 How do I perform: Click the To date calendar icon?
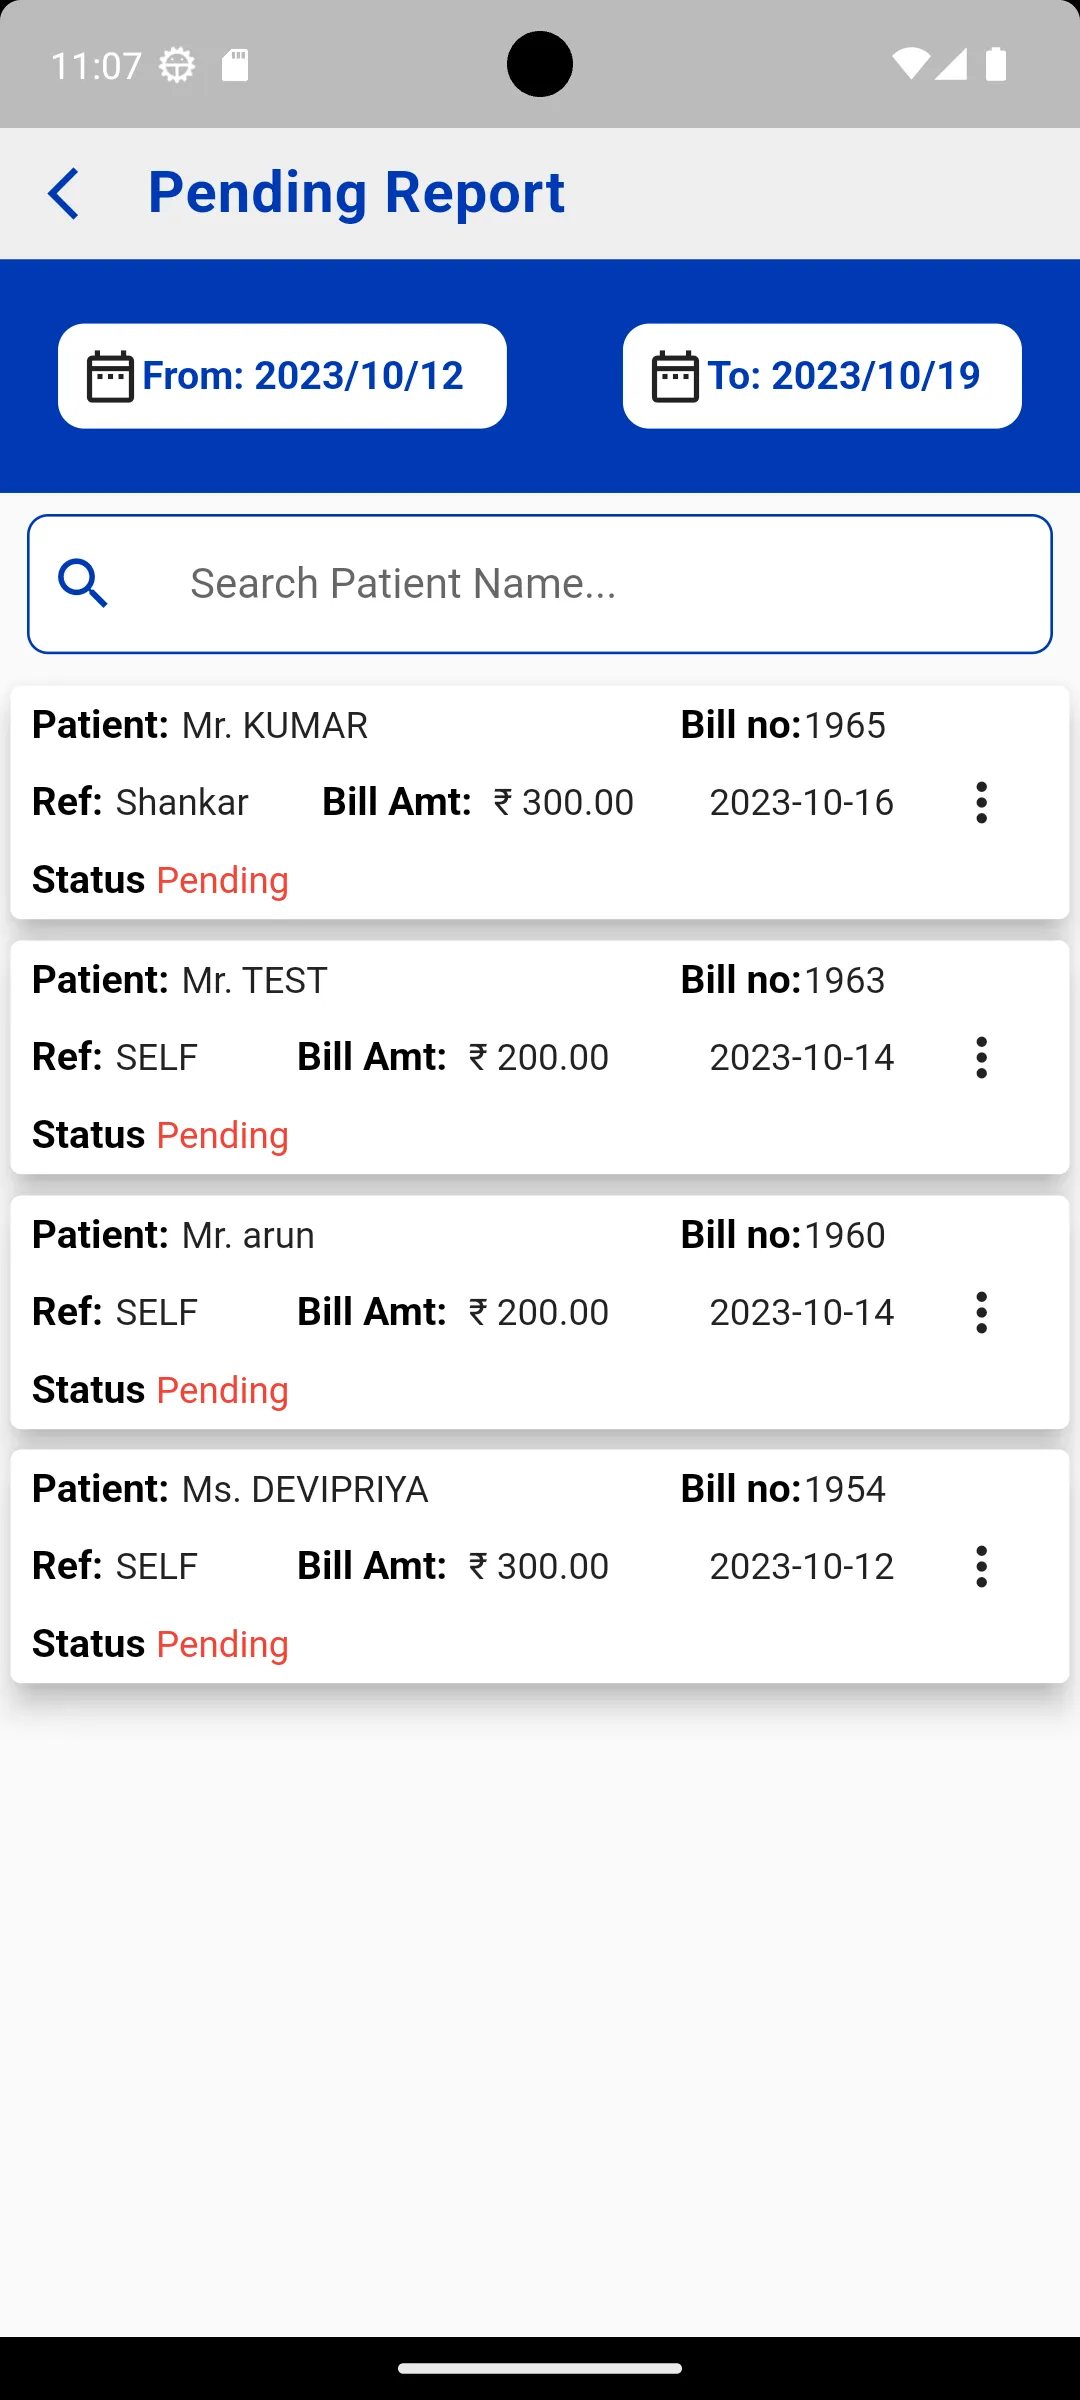(675, 377)
